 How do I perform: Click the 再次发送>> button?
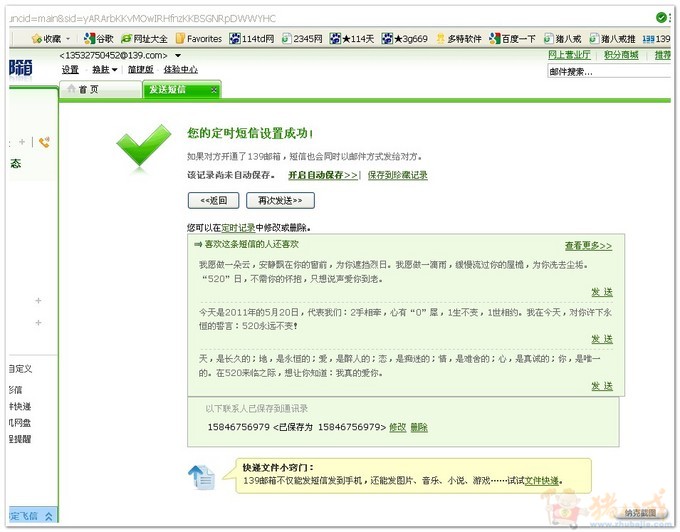280,200
